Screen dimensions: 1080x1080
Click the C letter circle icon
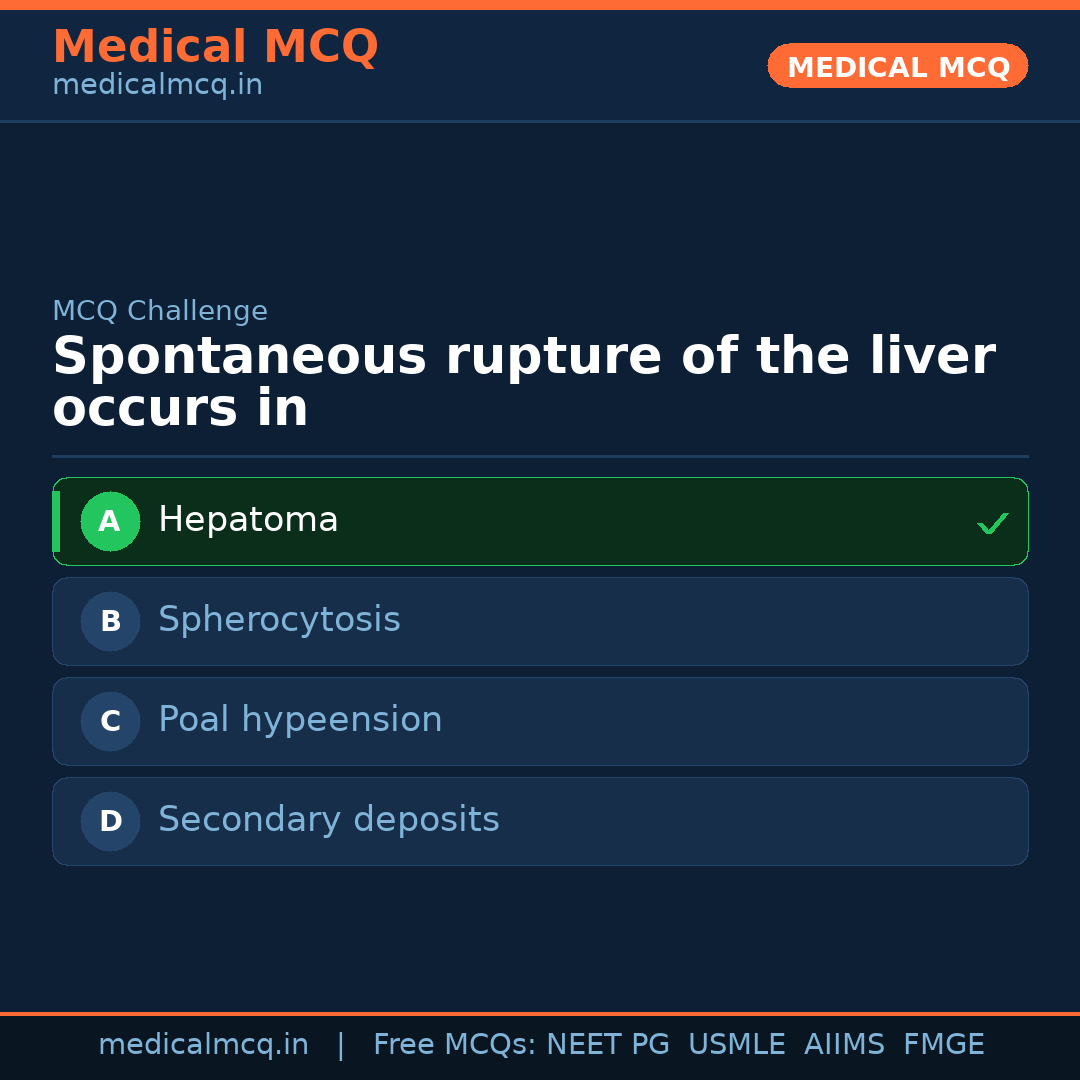(x=110, y=721)
